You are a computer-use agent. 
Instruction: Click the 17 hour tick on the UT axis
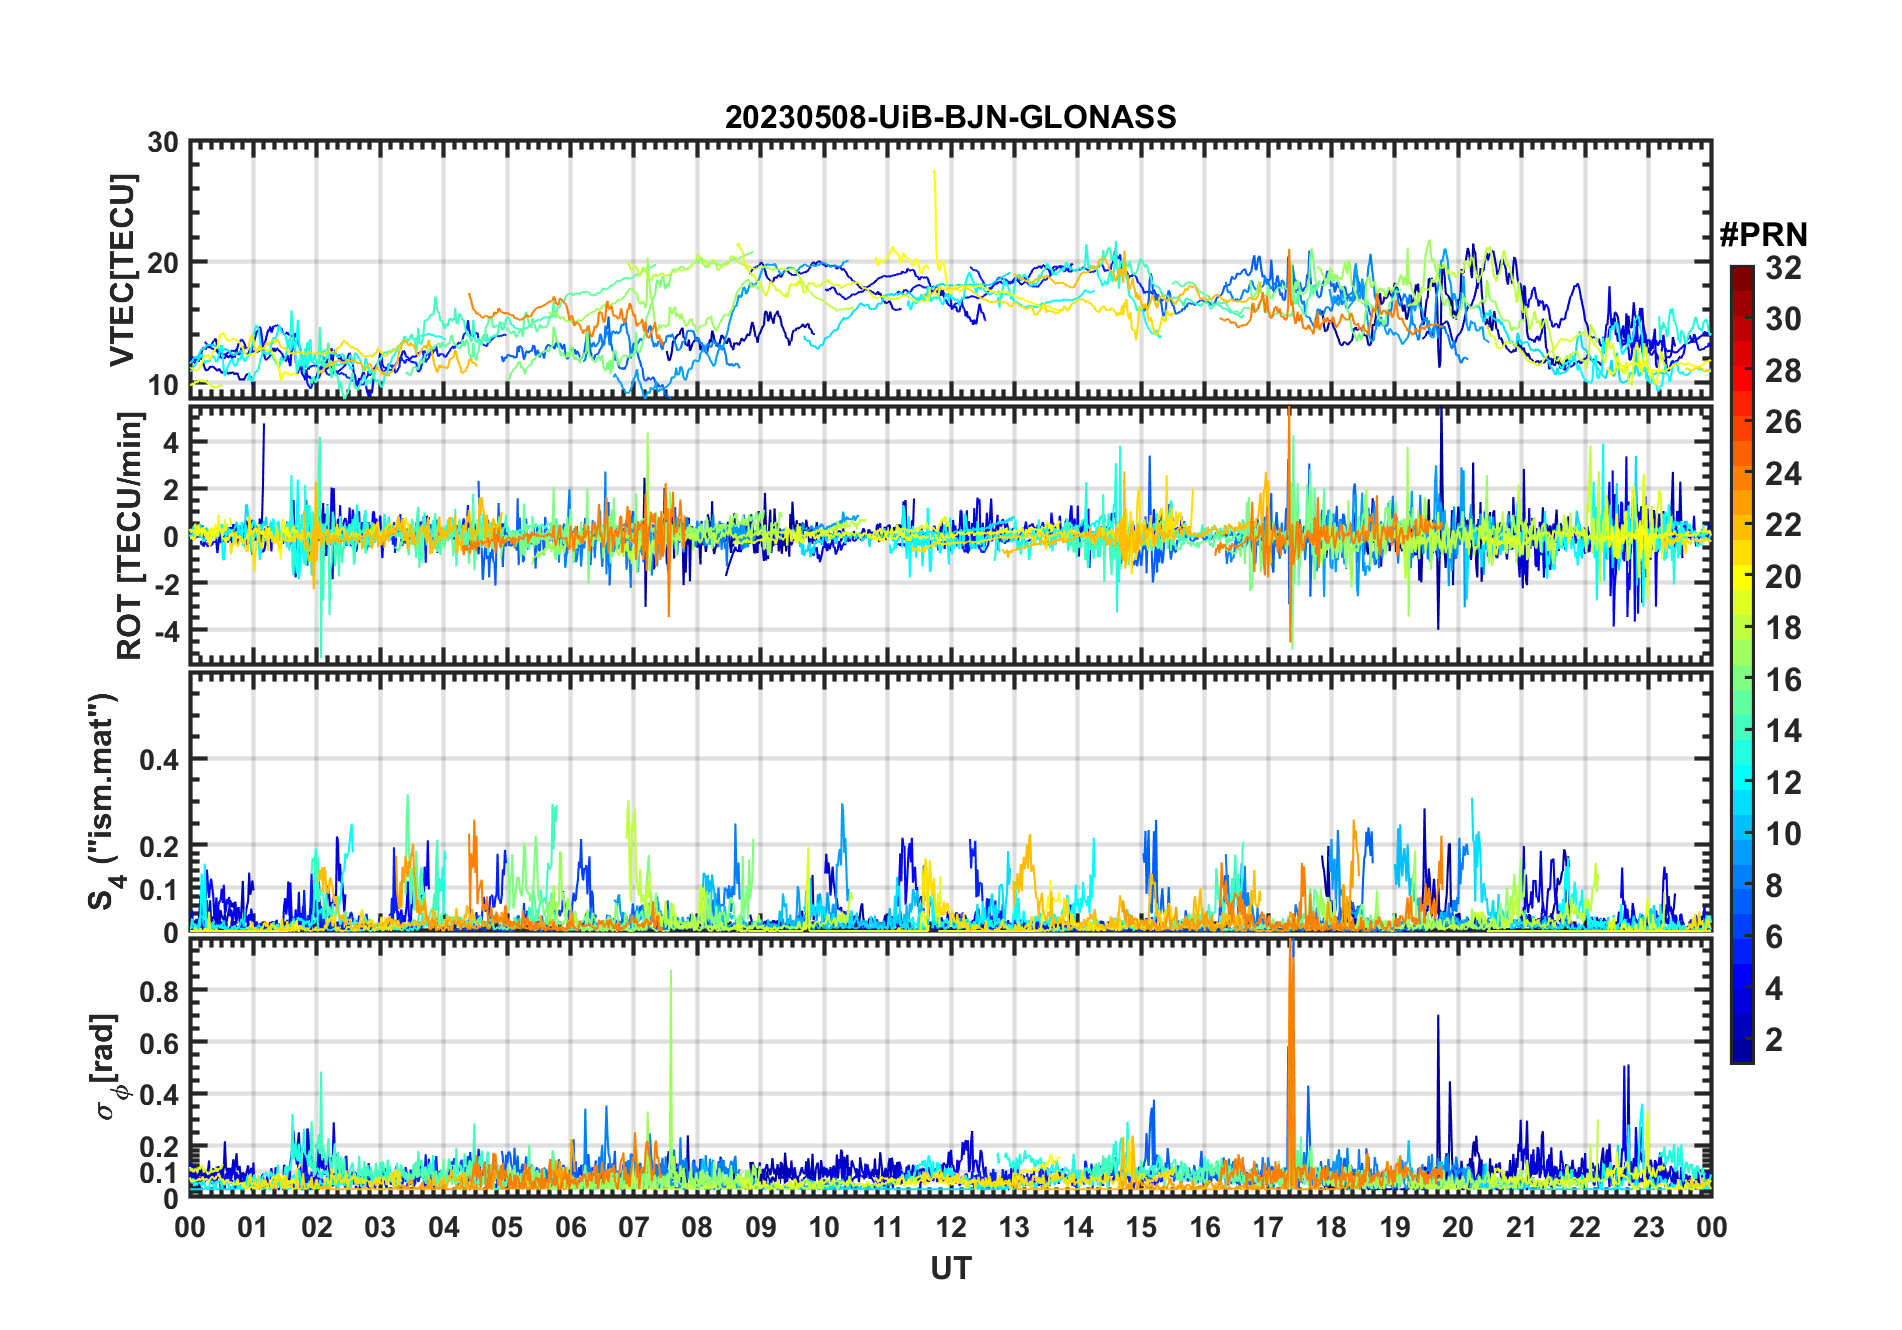[x=1267, y=1227]
